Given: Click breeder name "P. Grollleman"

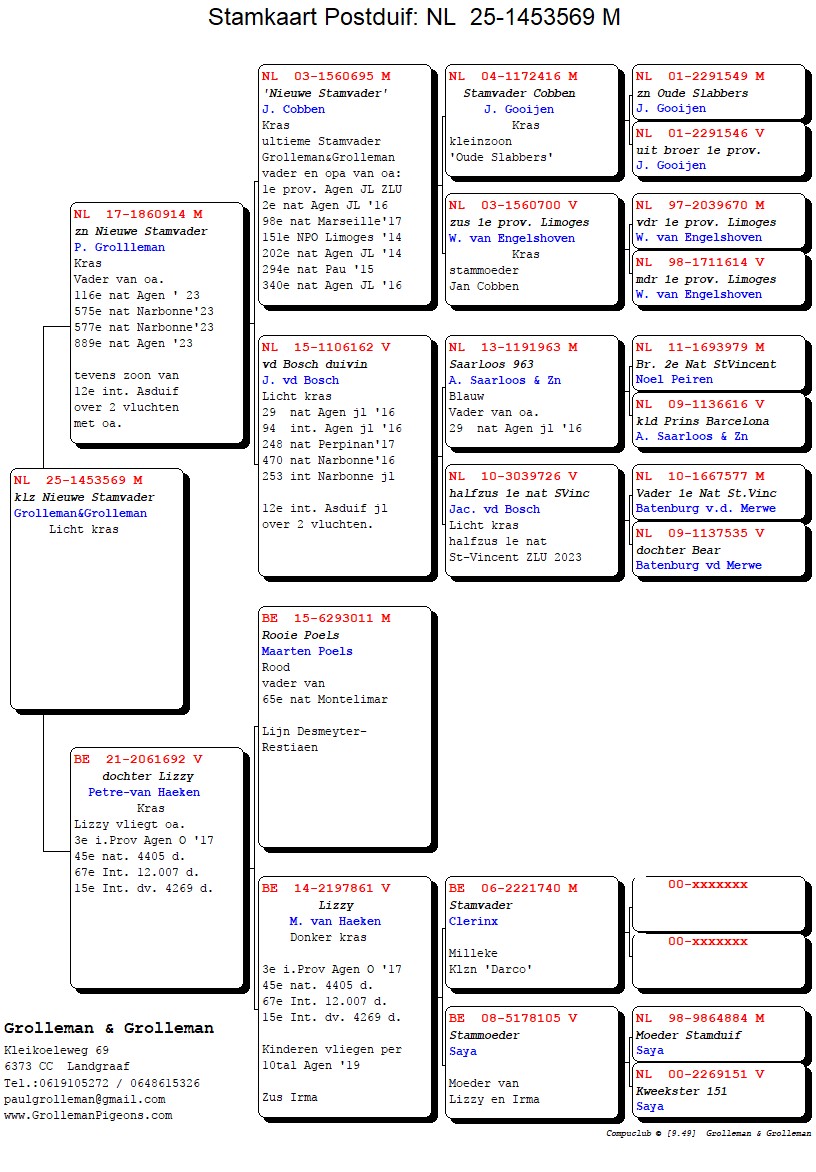Looking at the screenshot, I should coord(119,247).
